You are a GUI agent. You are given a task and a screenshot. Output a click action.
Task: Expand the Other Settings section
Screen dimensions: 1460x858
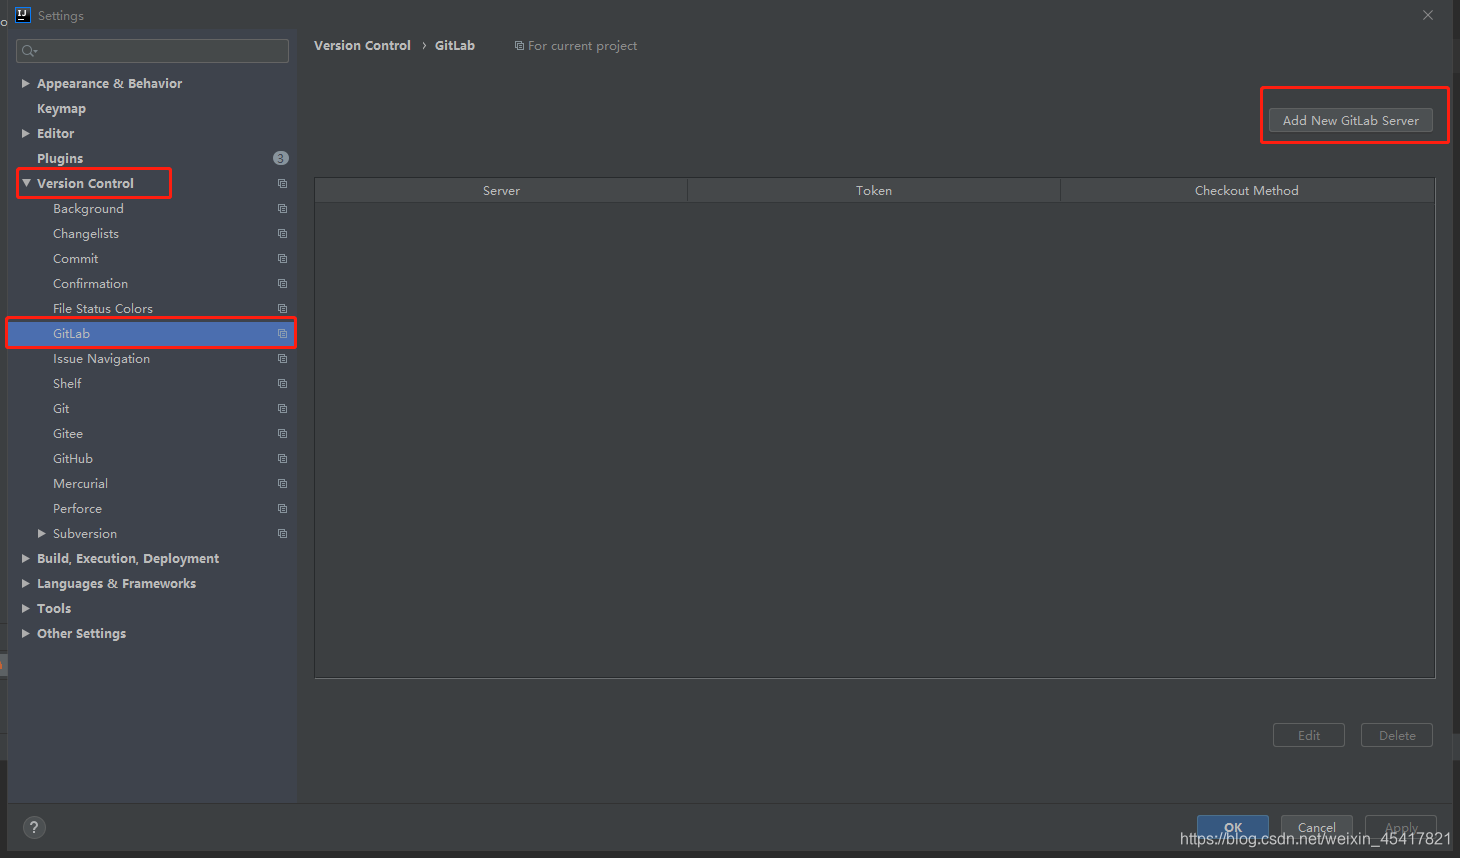tap(26, 634)
